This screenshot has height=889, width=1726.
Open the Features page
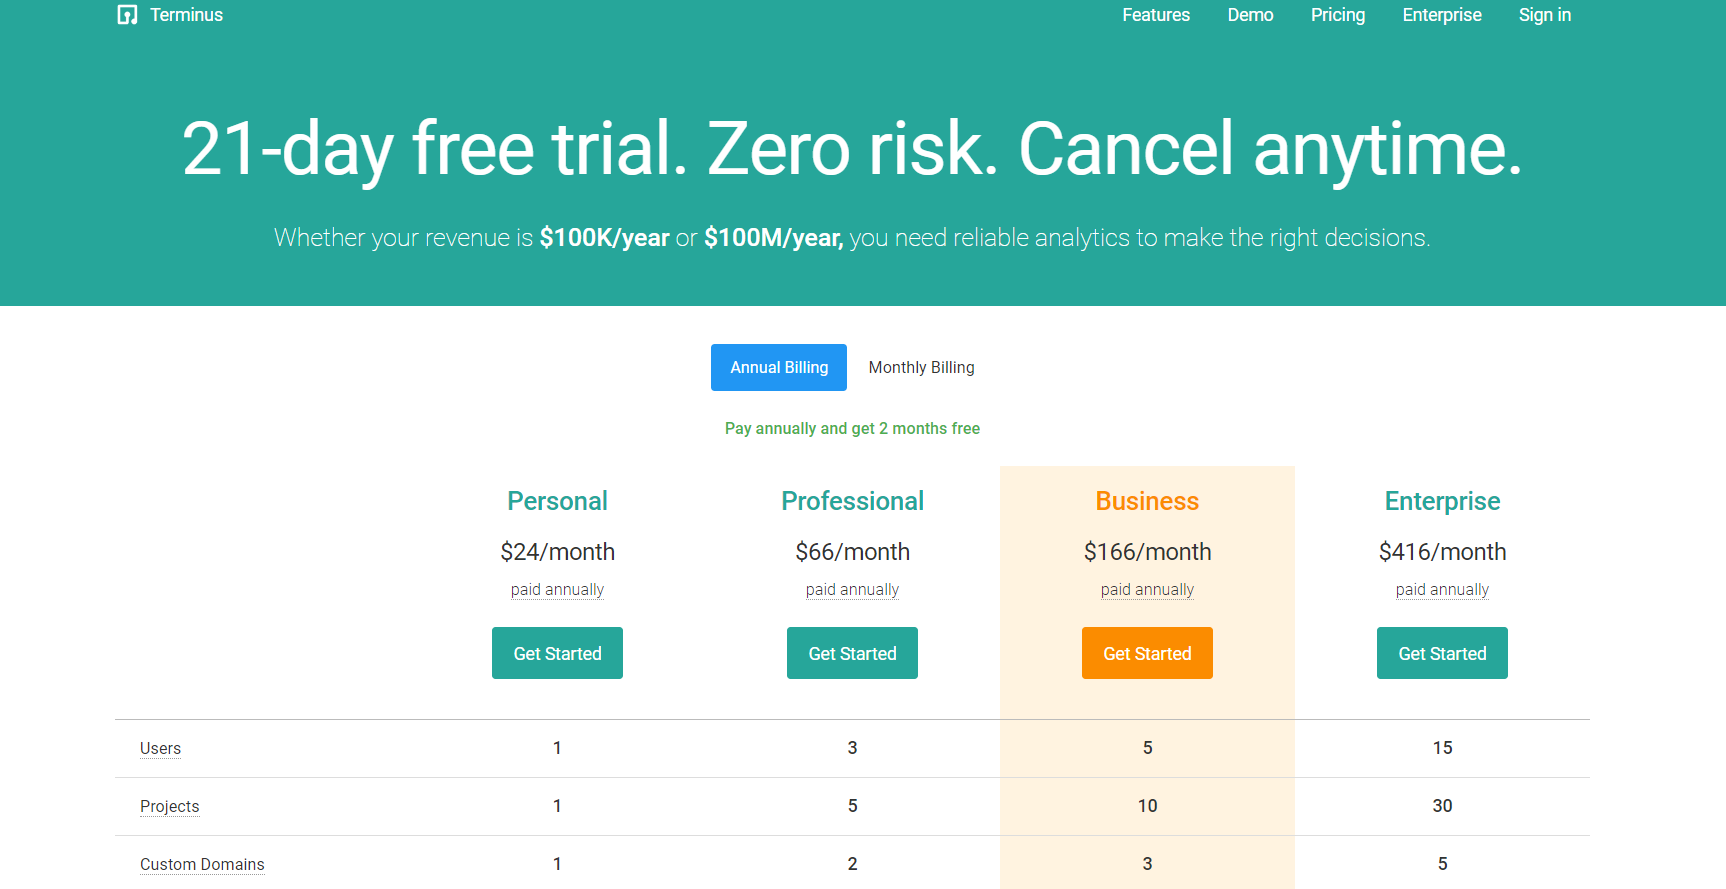[x=1155, y=15]
